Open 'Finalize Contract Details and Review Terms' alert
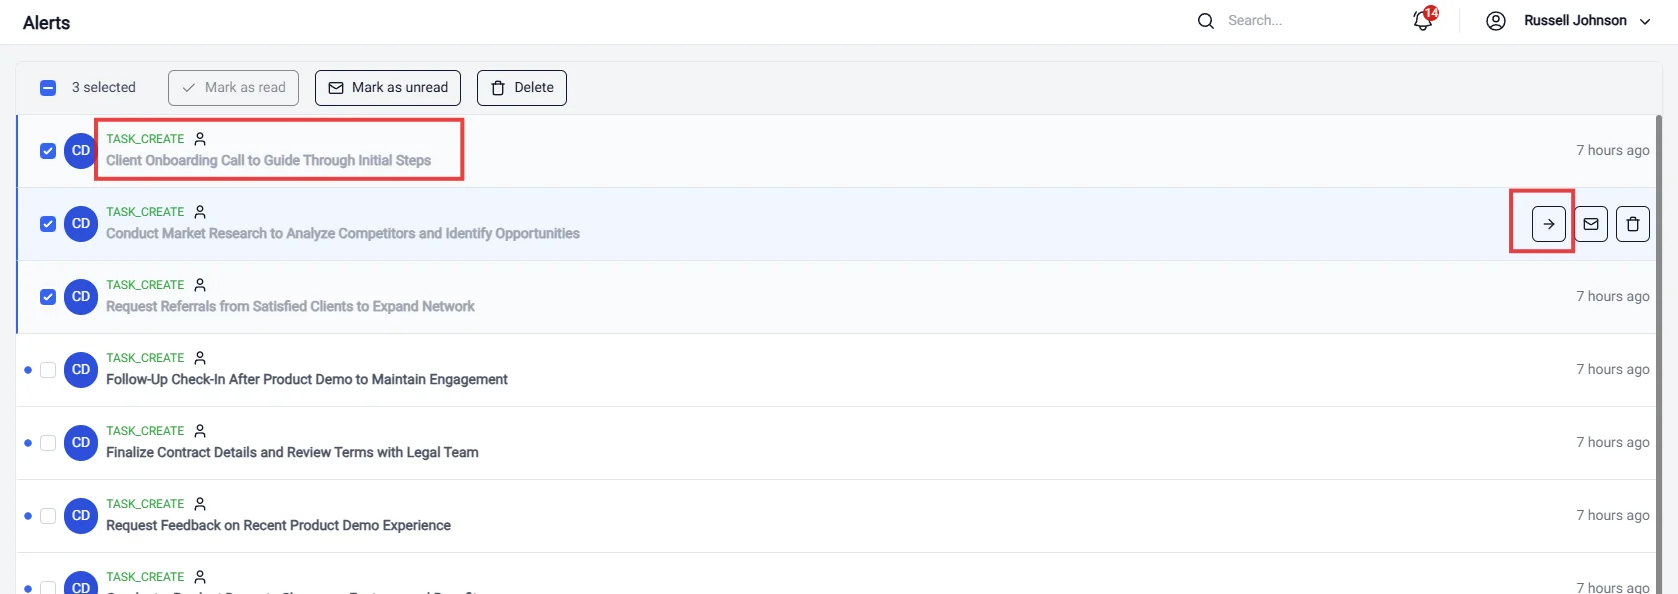Screen dimensions: 1678x594 pyautogui.click(x=292, y=453)
